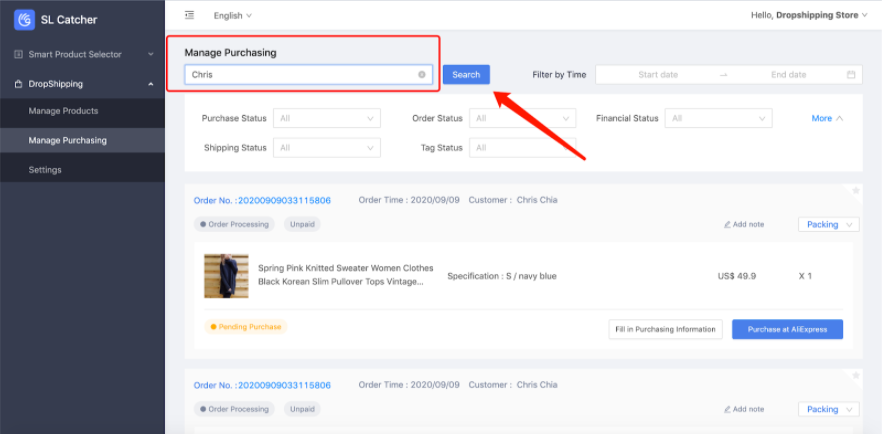Click Purchase at AliExpress button
The image size is (882, 434).
(x=788, y=329)
